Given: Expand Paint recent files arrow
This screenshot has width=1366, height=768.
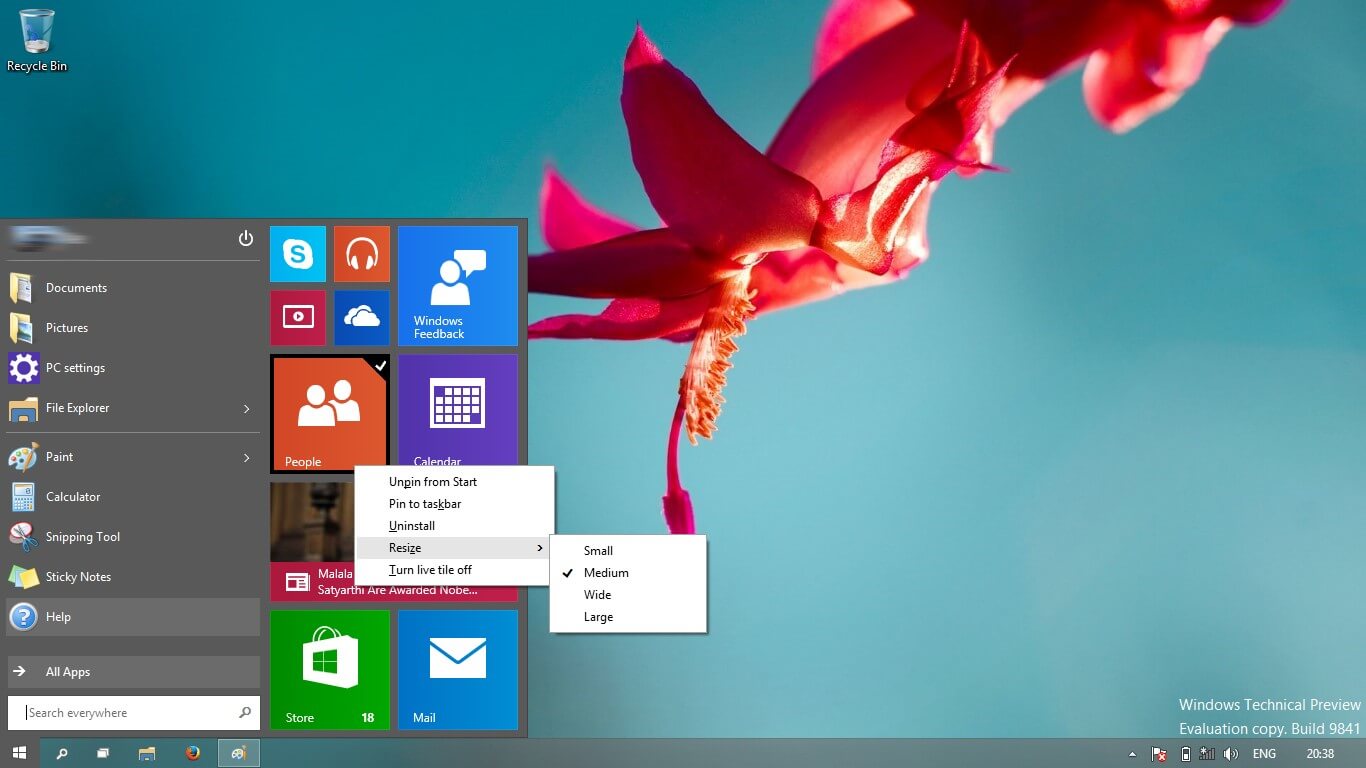Looking at the screenshot, I should tap(246, 457).
